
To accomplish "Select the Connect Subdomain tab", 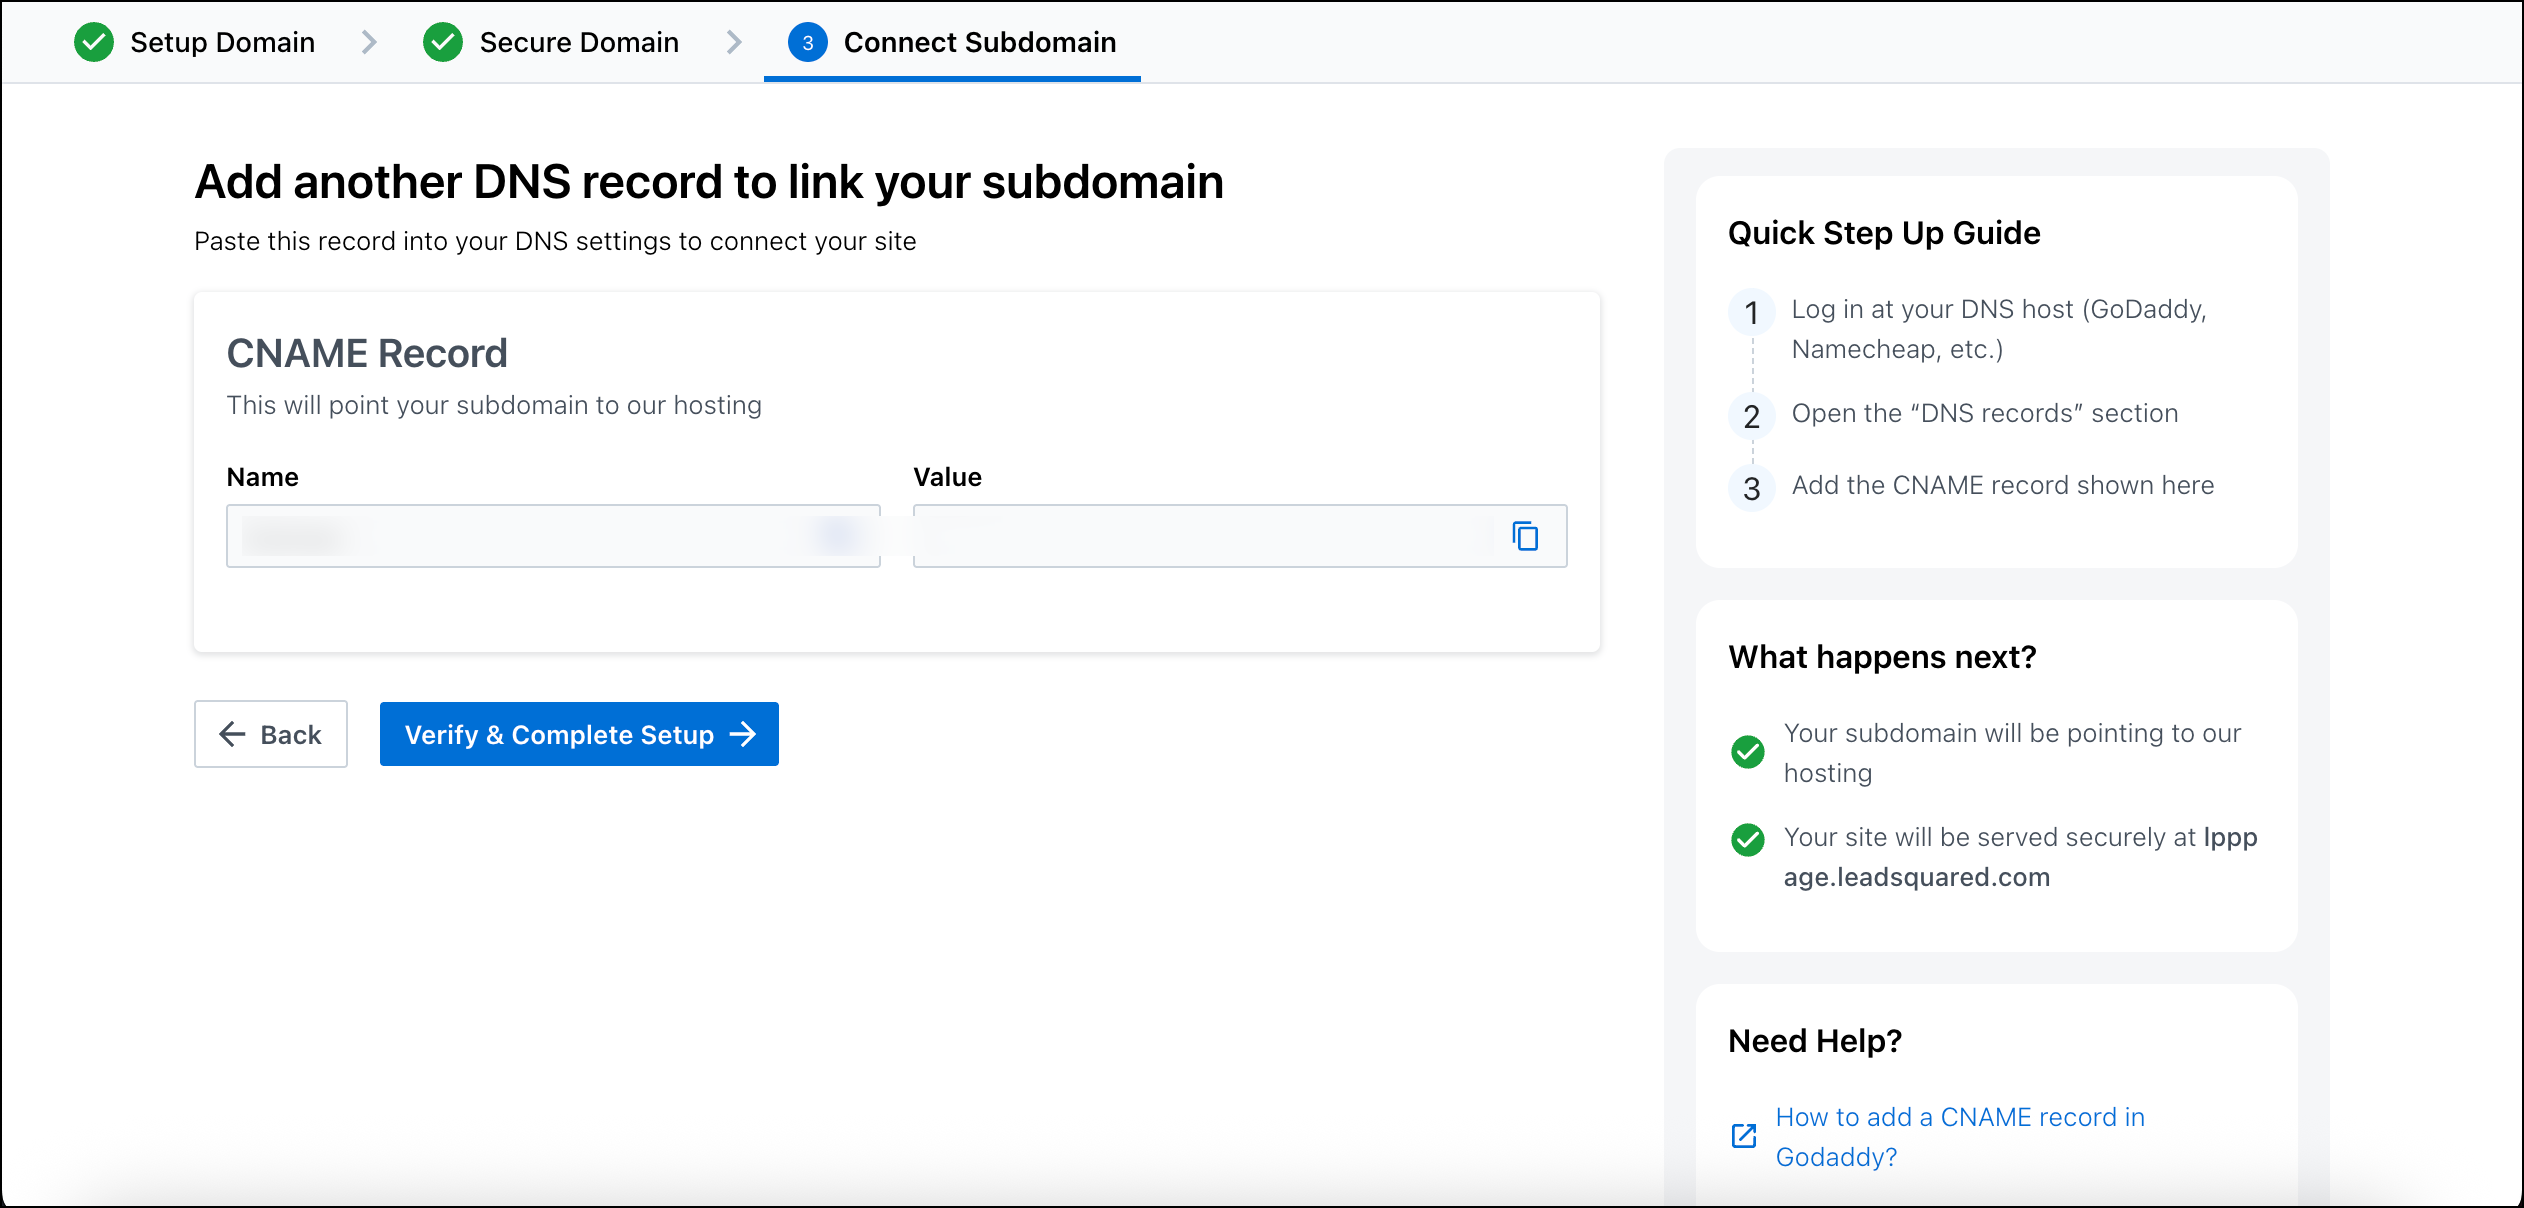I will tap(979, 42).
